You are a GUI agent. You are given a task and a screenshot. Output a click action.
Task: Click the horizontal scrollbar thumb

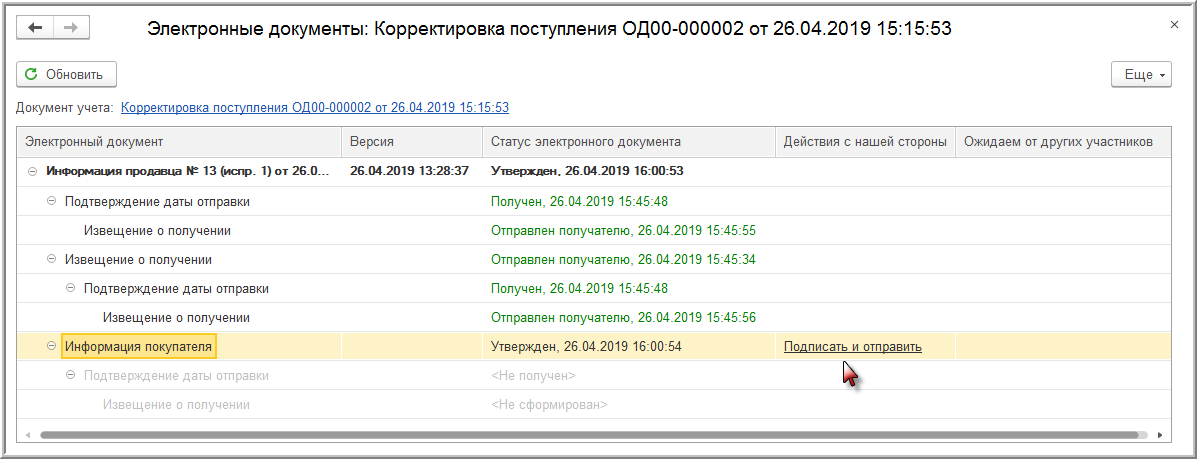(590, 435)
